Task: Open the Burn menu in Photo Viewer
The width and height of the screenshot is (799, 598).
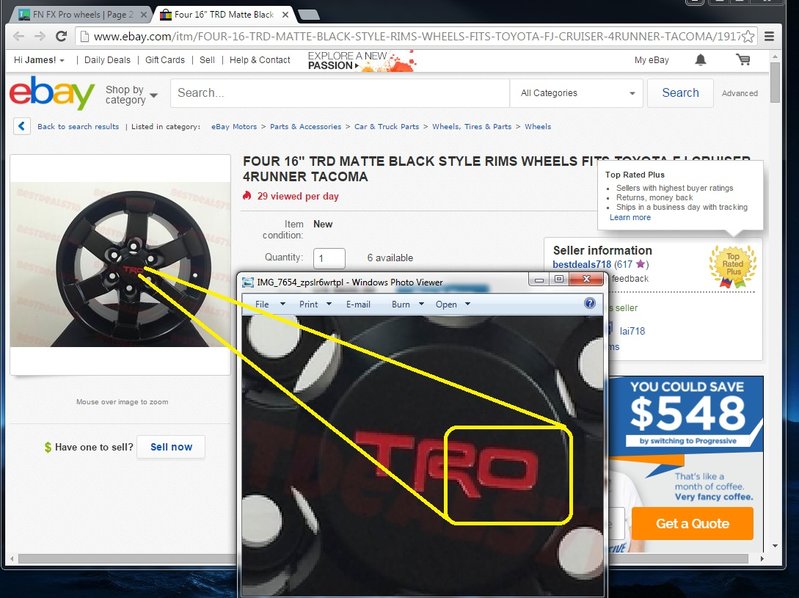Action: [408, 304]
